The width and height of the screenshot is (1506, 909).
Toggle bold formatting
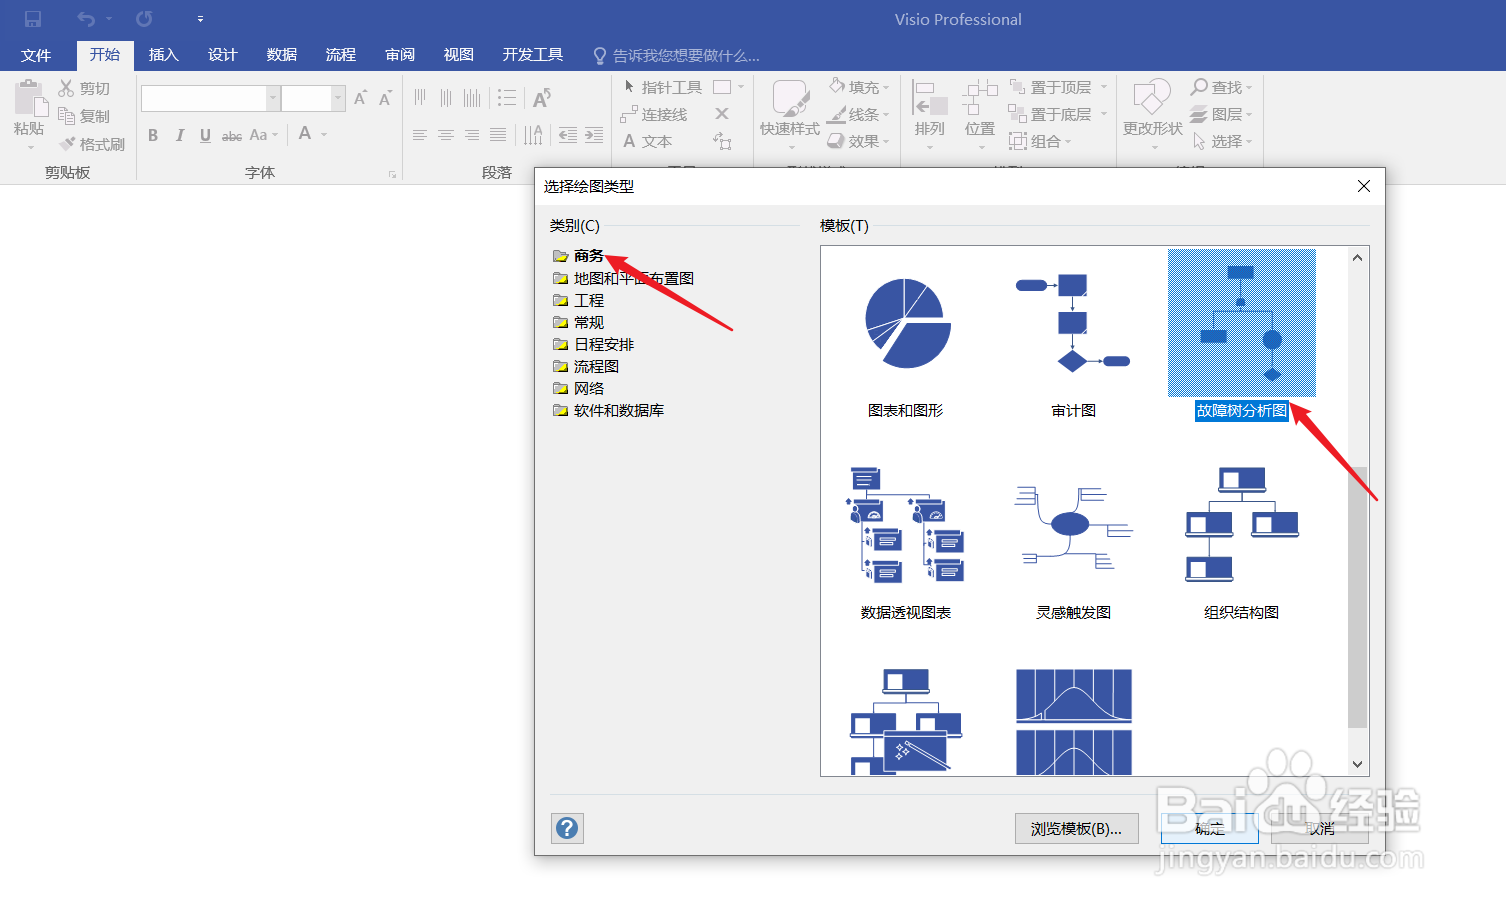(153, 135)
